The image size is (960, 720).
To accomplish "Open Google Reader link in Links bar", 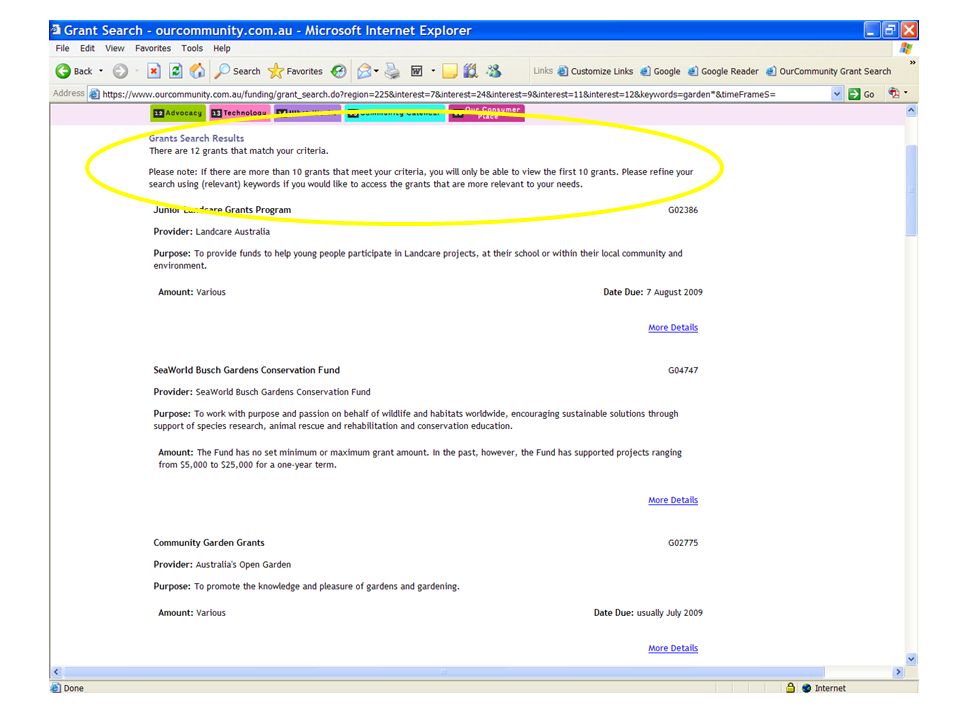I will tap(723, 71).
